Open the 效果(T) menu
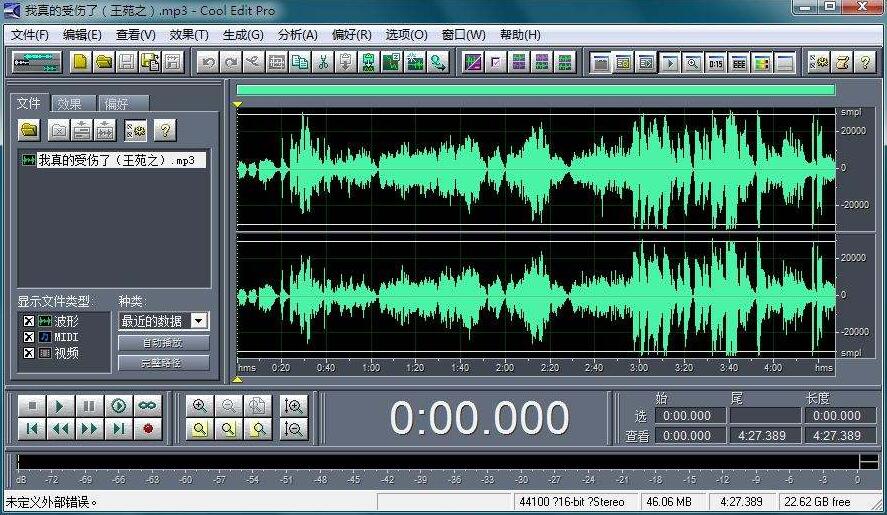887x515 pixels. 189,35
